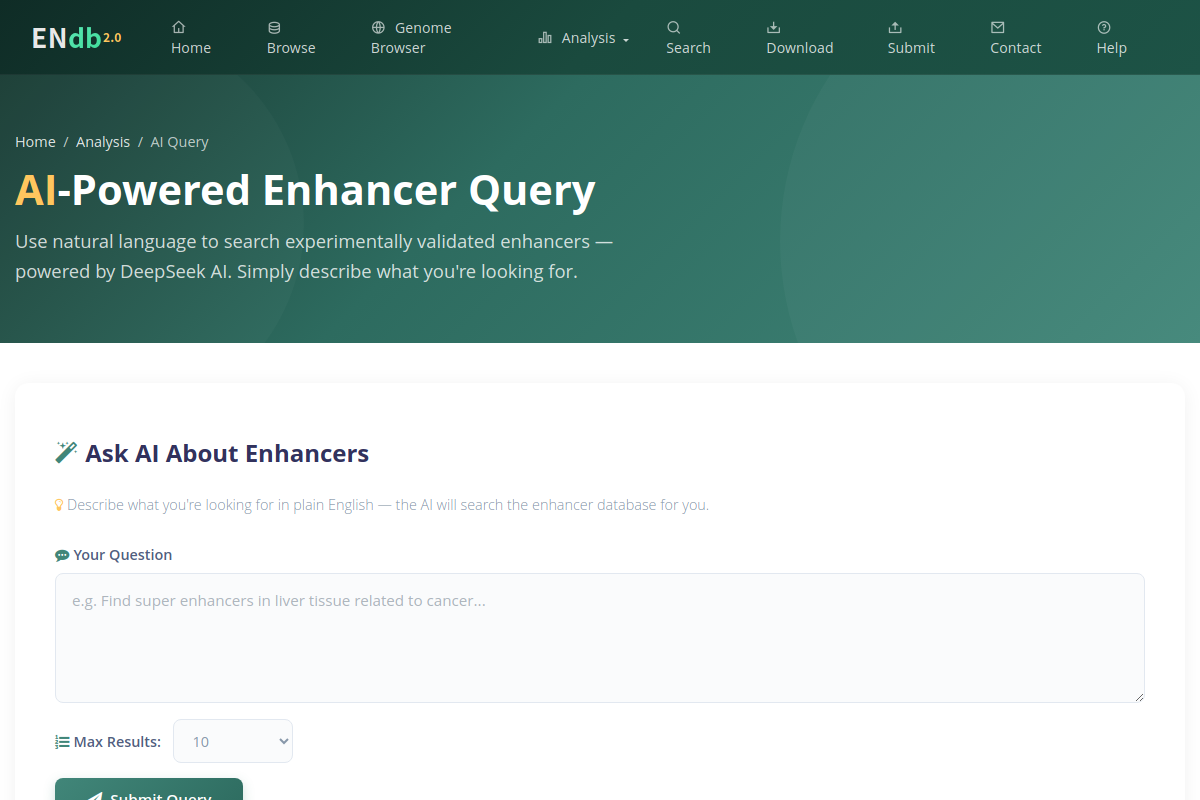Click the Max Results label
Image resolution: width=1200 pixels, height=800 pixels.
point(117,742)
